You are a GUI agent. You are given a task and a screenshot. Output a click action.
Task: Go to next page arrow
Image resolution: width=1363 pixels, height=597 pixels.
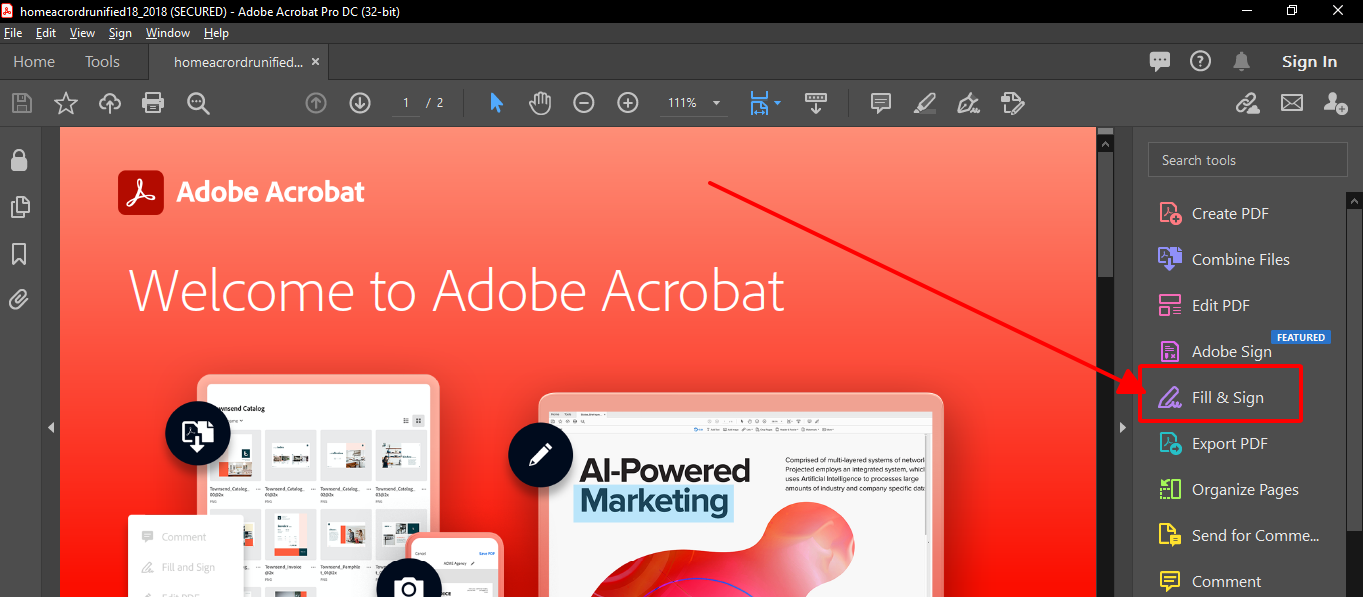click(x=360, y=103)
